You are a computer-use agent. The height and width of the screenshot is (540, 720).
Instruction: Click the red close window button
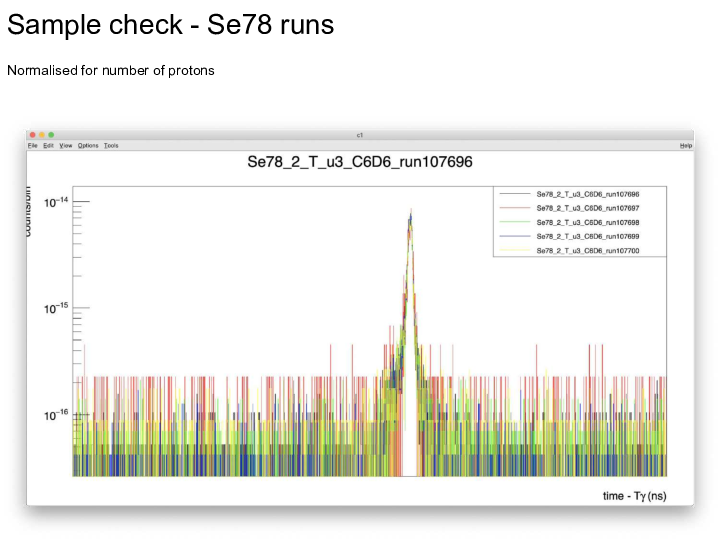(32, 134)
